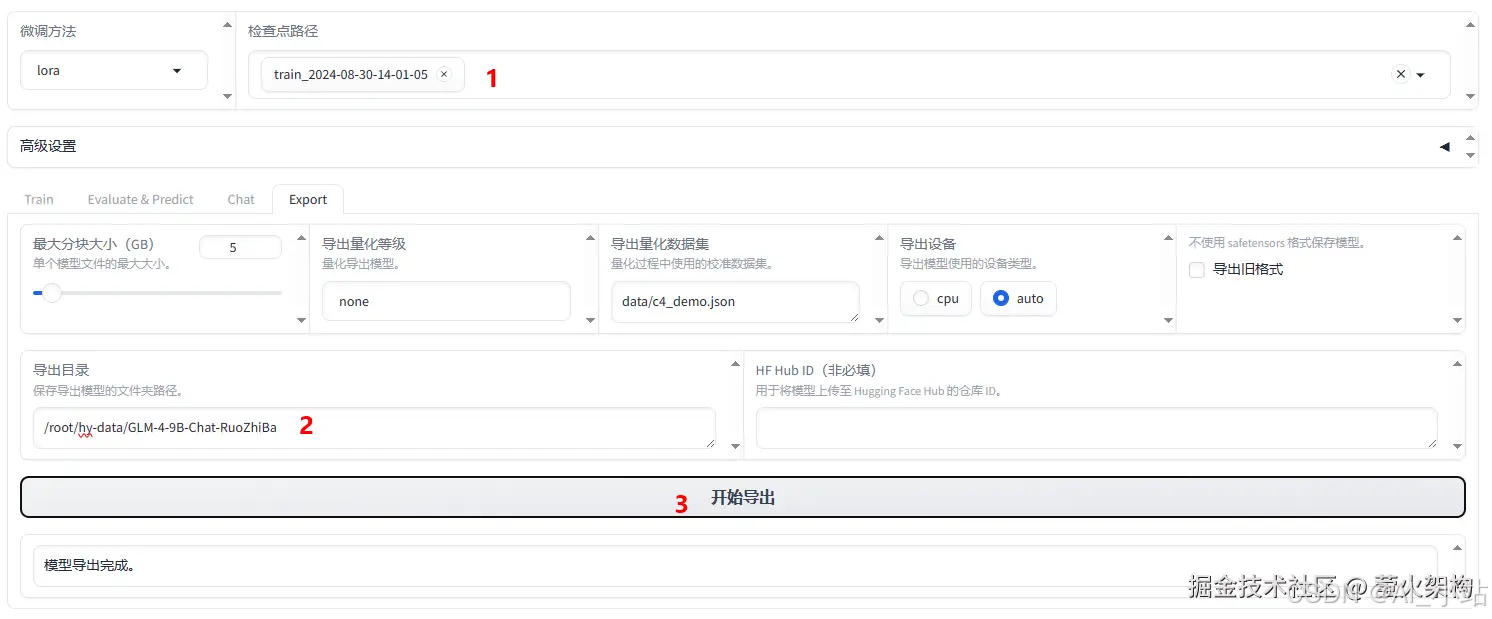Click the max shard size number box
The image size is (1492, 619).
(x=240, y=247)
